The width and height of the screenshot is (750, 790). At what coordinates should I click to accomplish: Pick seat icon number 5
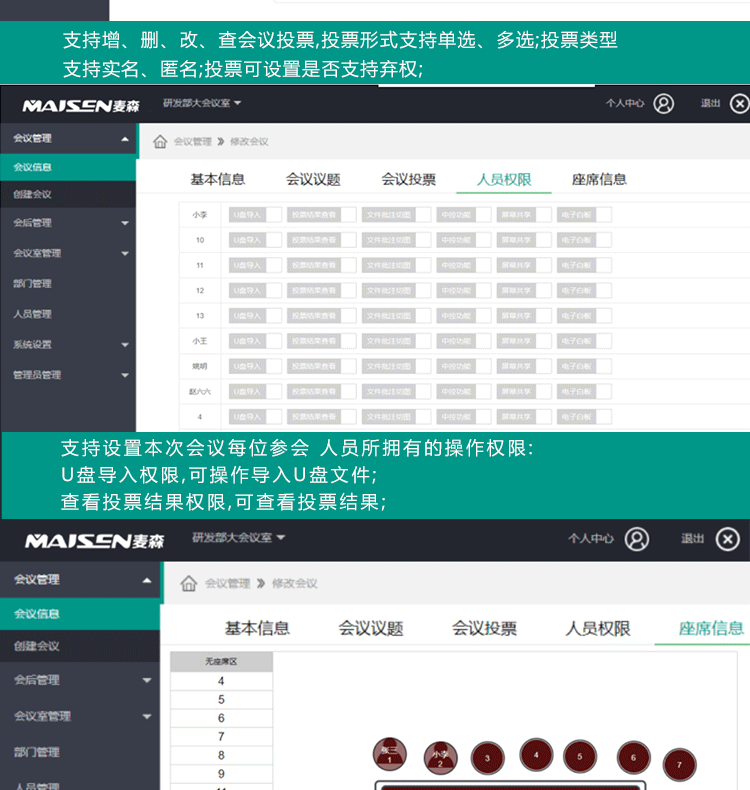point(580,757)
